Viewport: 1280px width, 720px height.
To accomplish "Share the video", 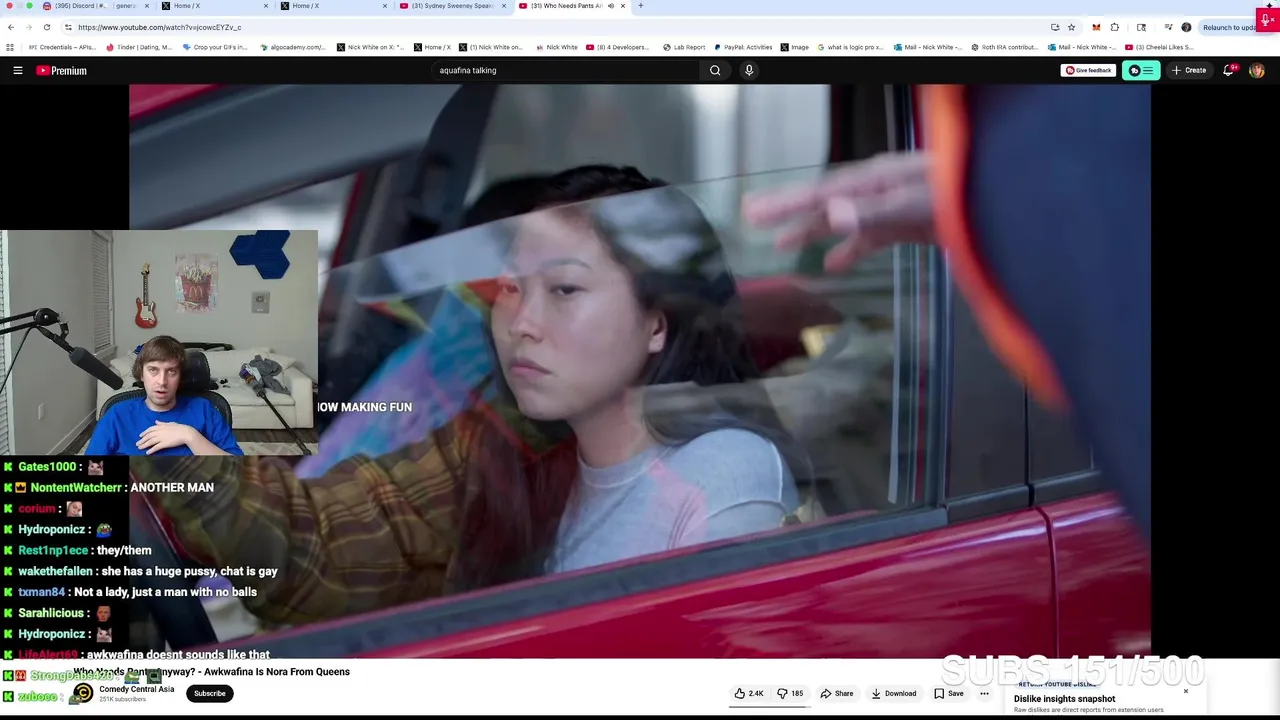I will (837, 693).
